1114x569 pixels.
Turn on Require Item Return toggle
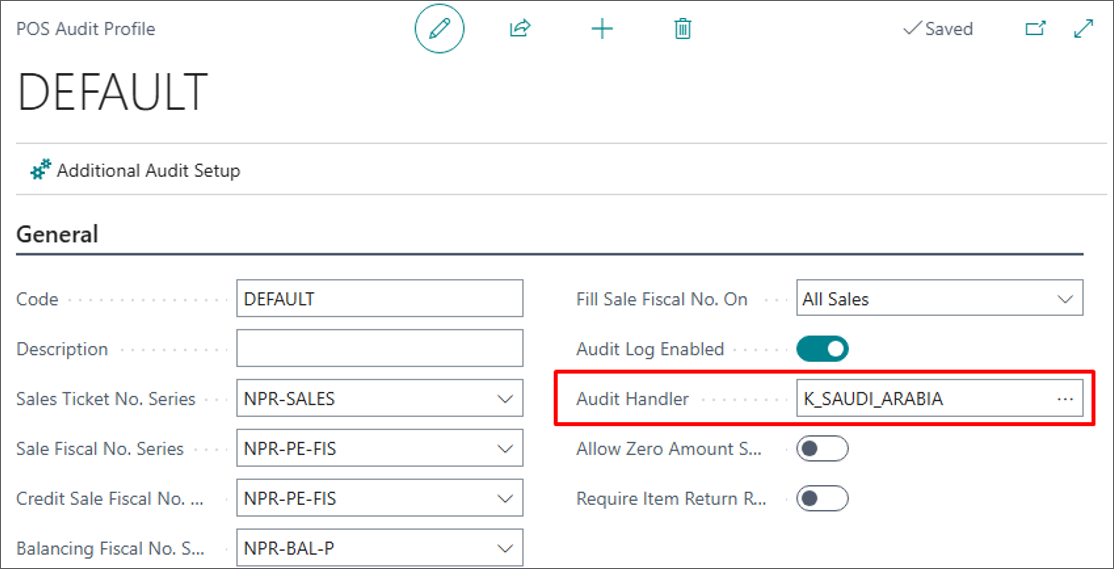click(x=823, y=499)
